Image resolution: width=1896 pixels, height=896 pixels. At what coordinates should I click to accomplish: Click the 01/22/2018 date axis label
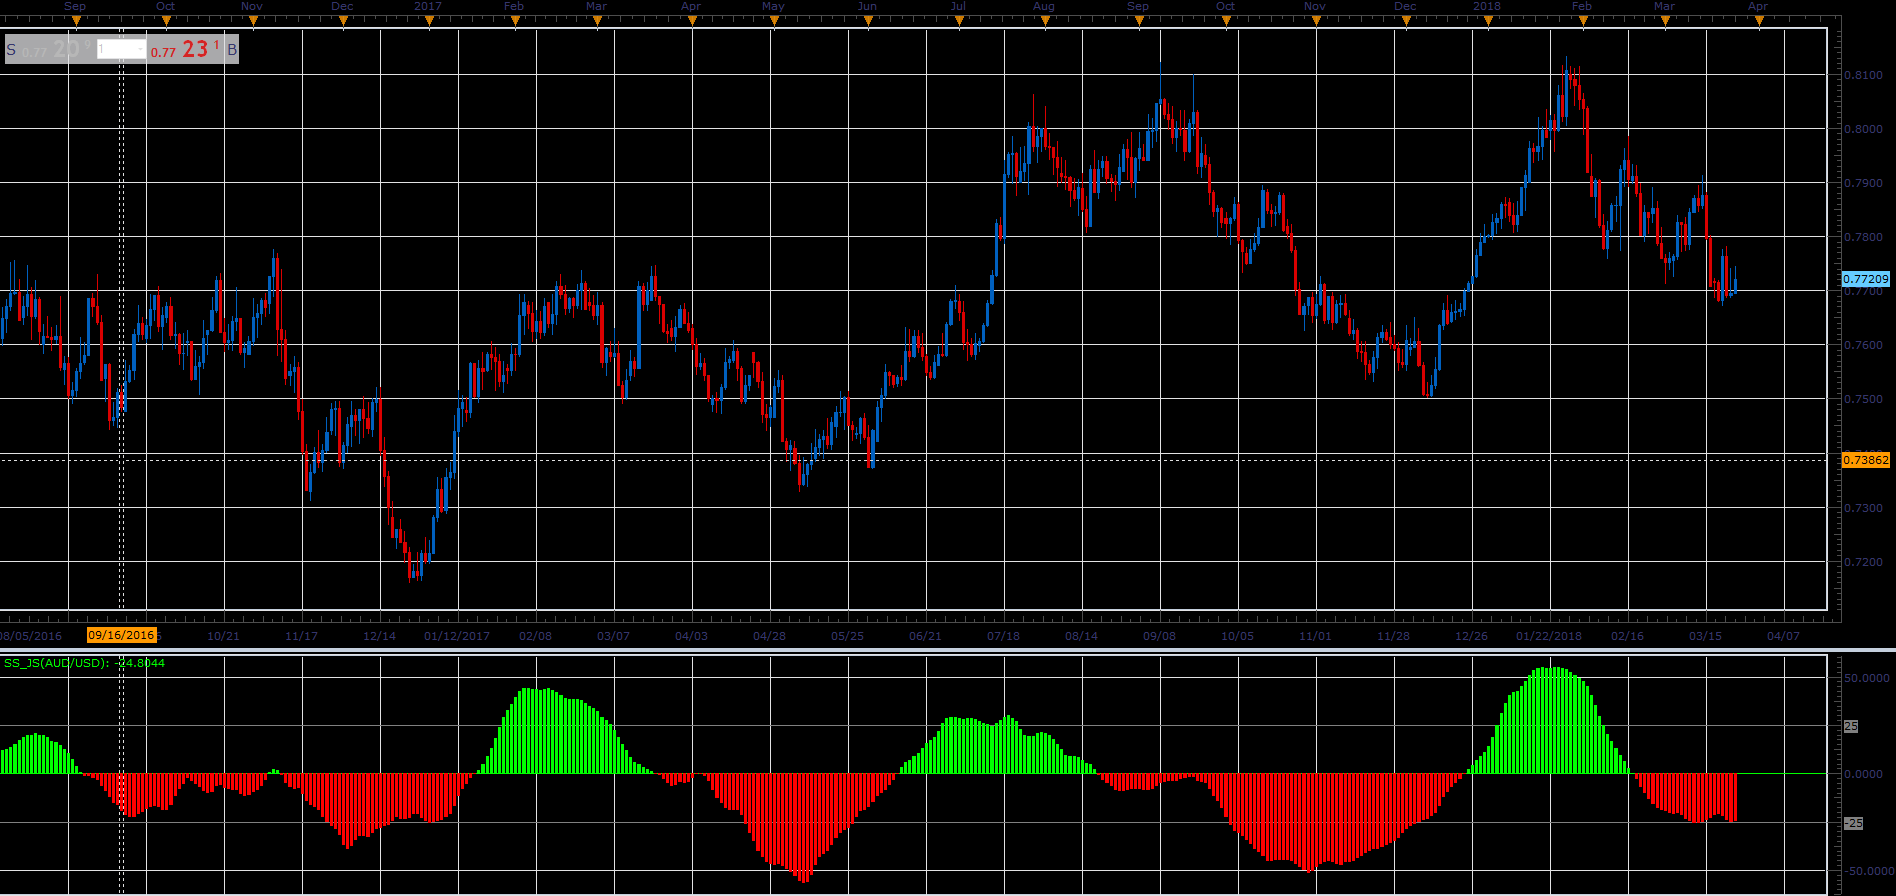[1549, 636]
